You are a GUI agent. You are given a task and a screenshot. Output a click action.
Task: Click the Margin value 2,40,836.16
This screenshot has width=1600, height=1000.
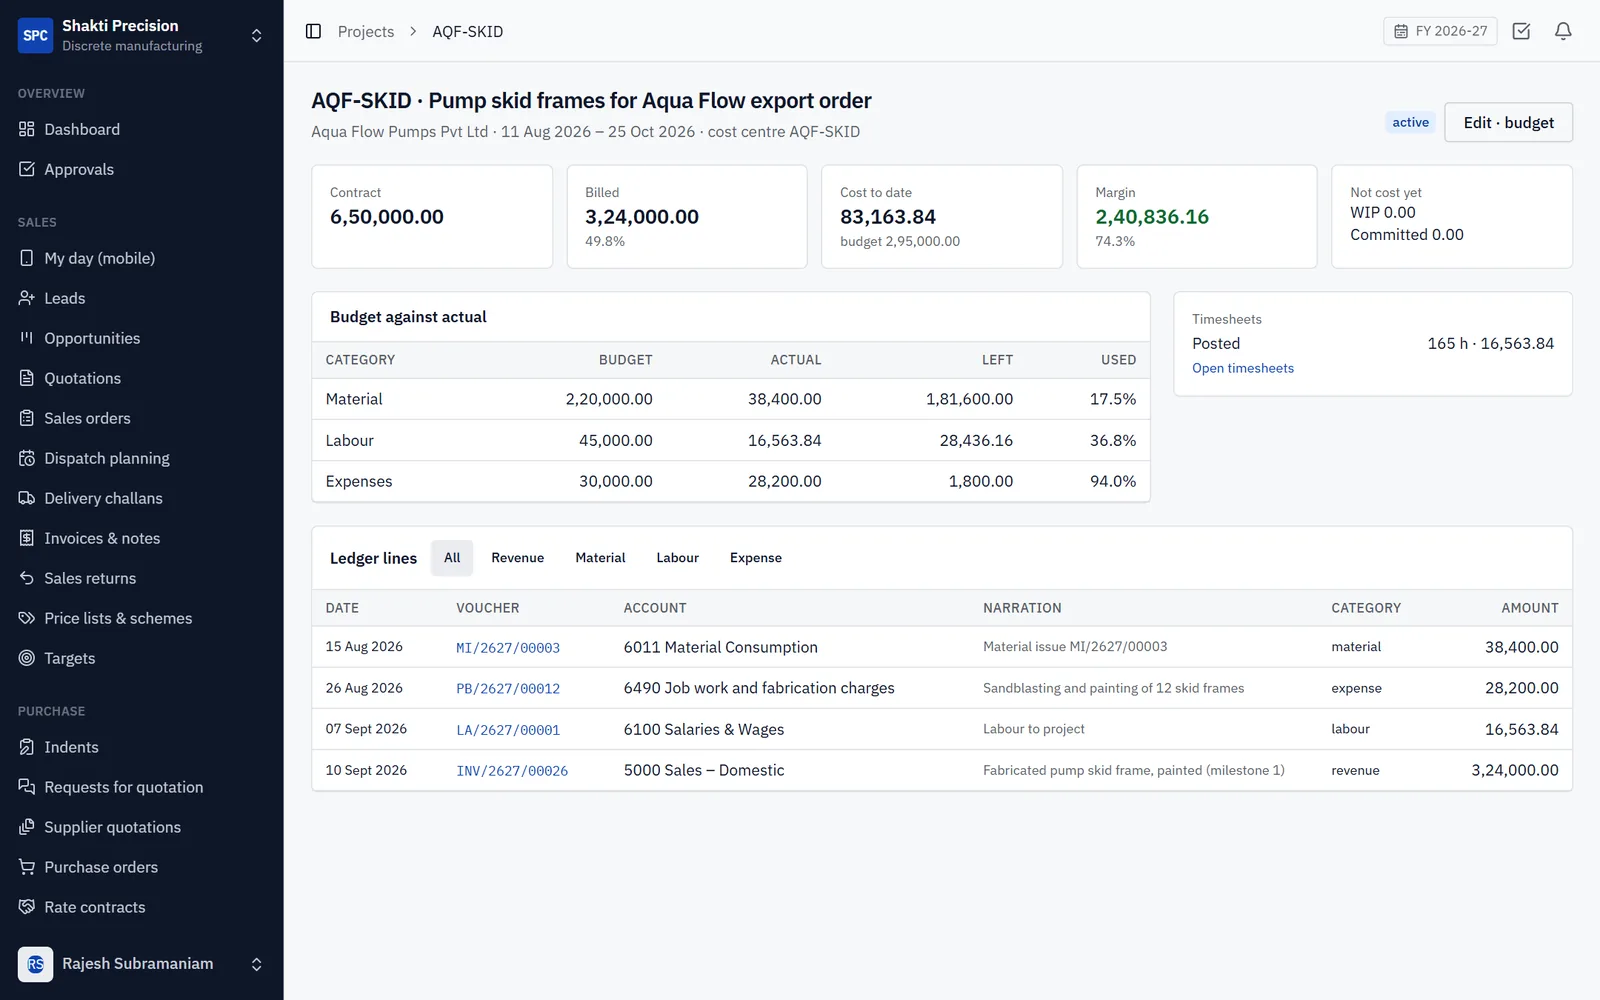1152,217
